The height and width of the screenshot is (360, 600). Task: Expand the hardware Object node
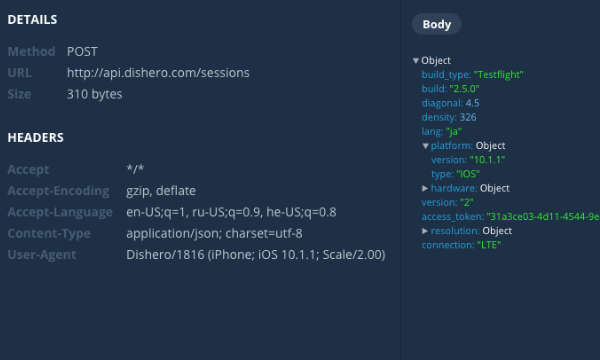click(x=425, y=188)
